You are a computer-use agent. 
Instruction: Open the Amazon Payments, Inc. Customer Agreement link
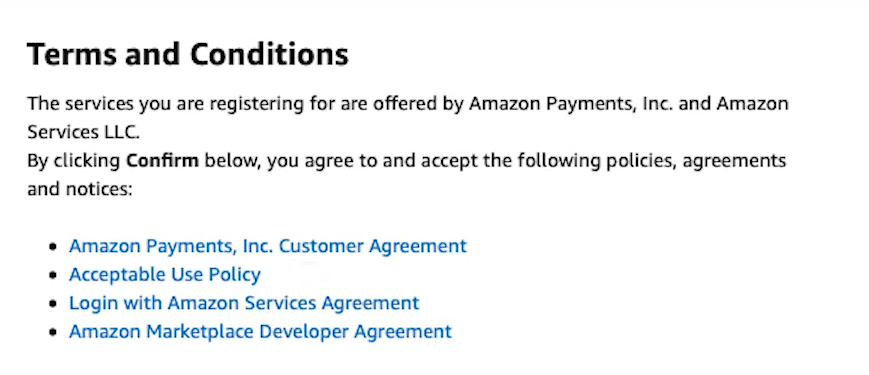[x=268, y=246]
